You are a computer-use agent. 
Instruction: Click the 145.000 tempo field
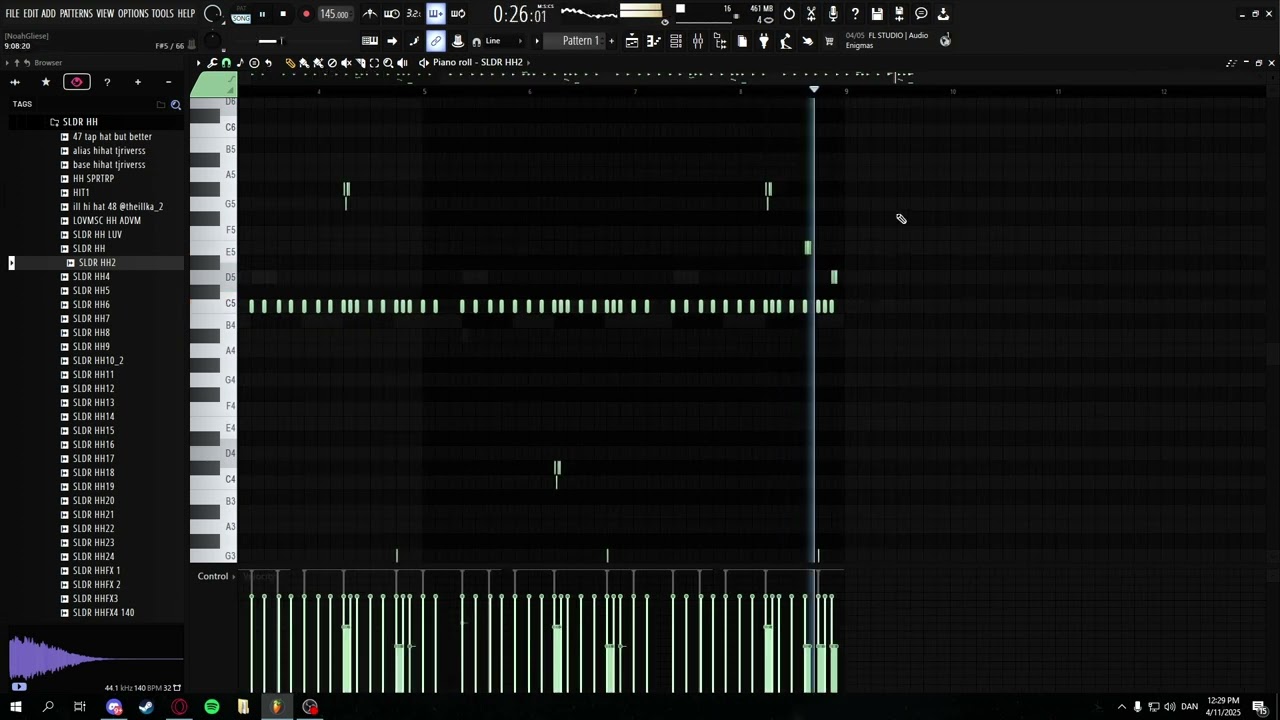(334, 14)
